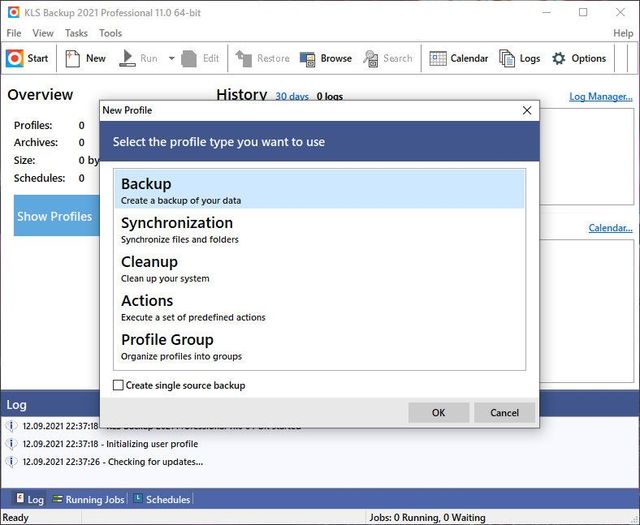
Task: Click the Archives count in Overview
Action: pos(82,143)
